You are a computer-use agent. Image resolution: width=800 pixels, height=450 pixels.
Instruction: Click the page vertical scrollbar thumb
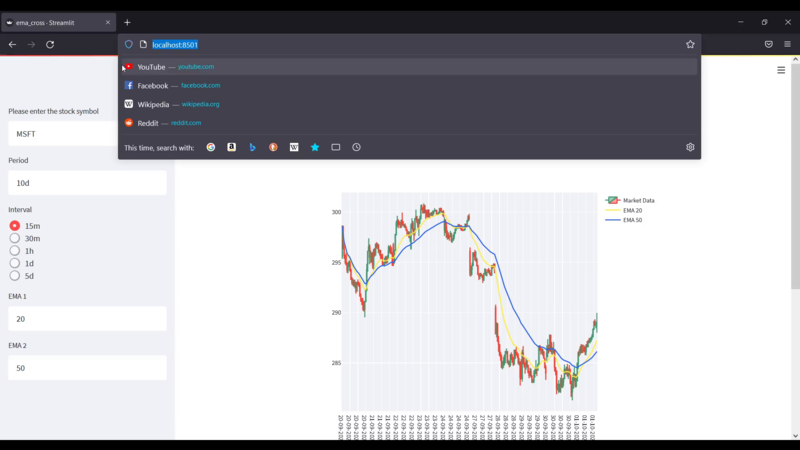point(795,177)
